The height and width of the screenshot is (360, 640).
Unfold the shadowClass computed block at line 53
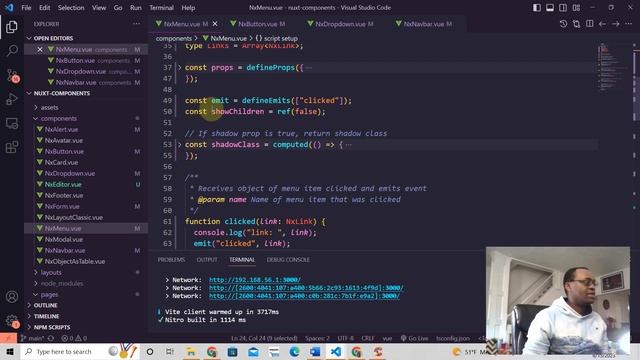click(x=179, y=144)
